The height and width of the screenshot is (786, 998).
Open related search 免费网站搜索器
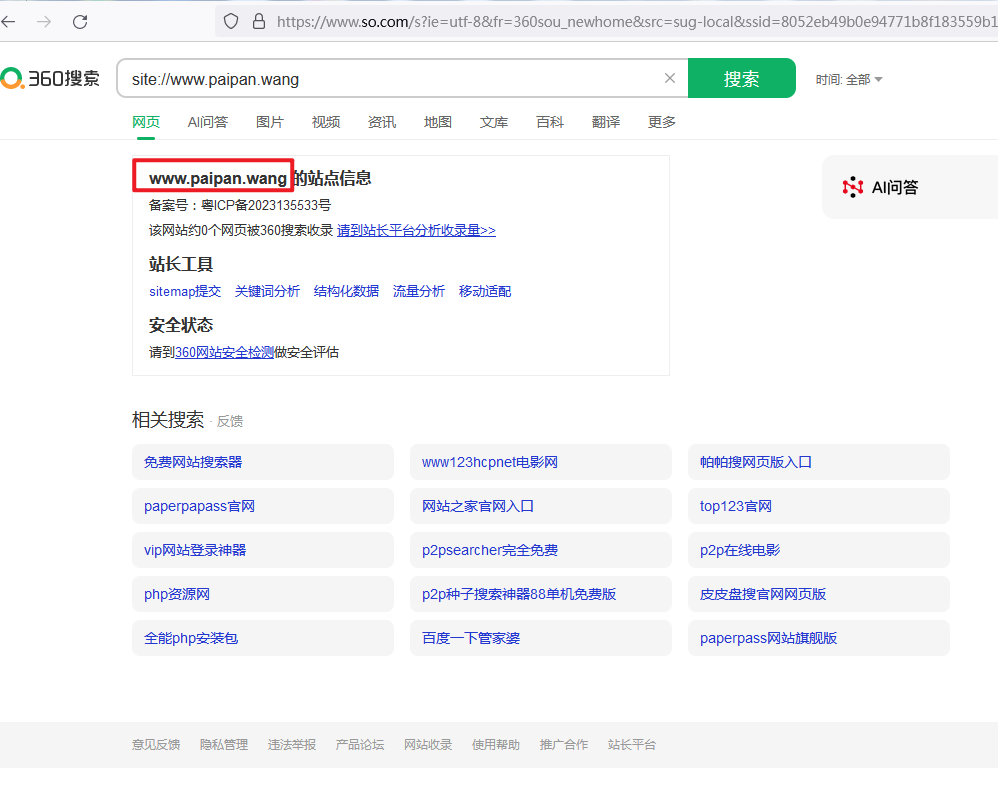coord(263,462)
